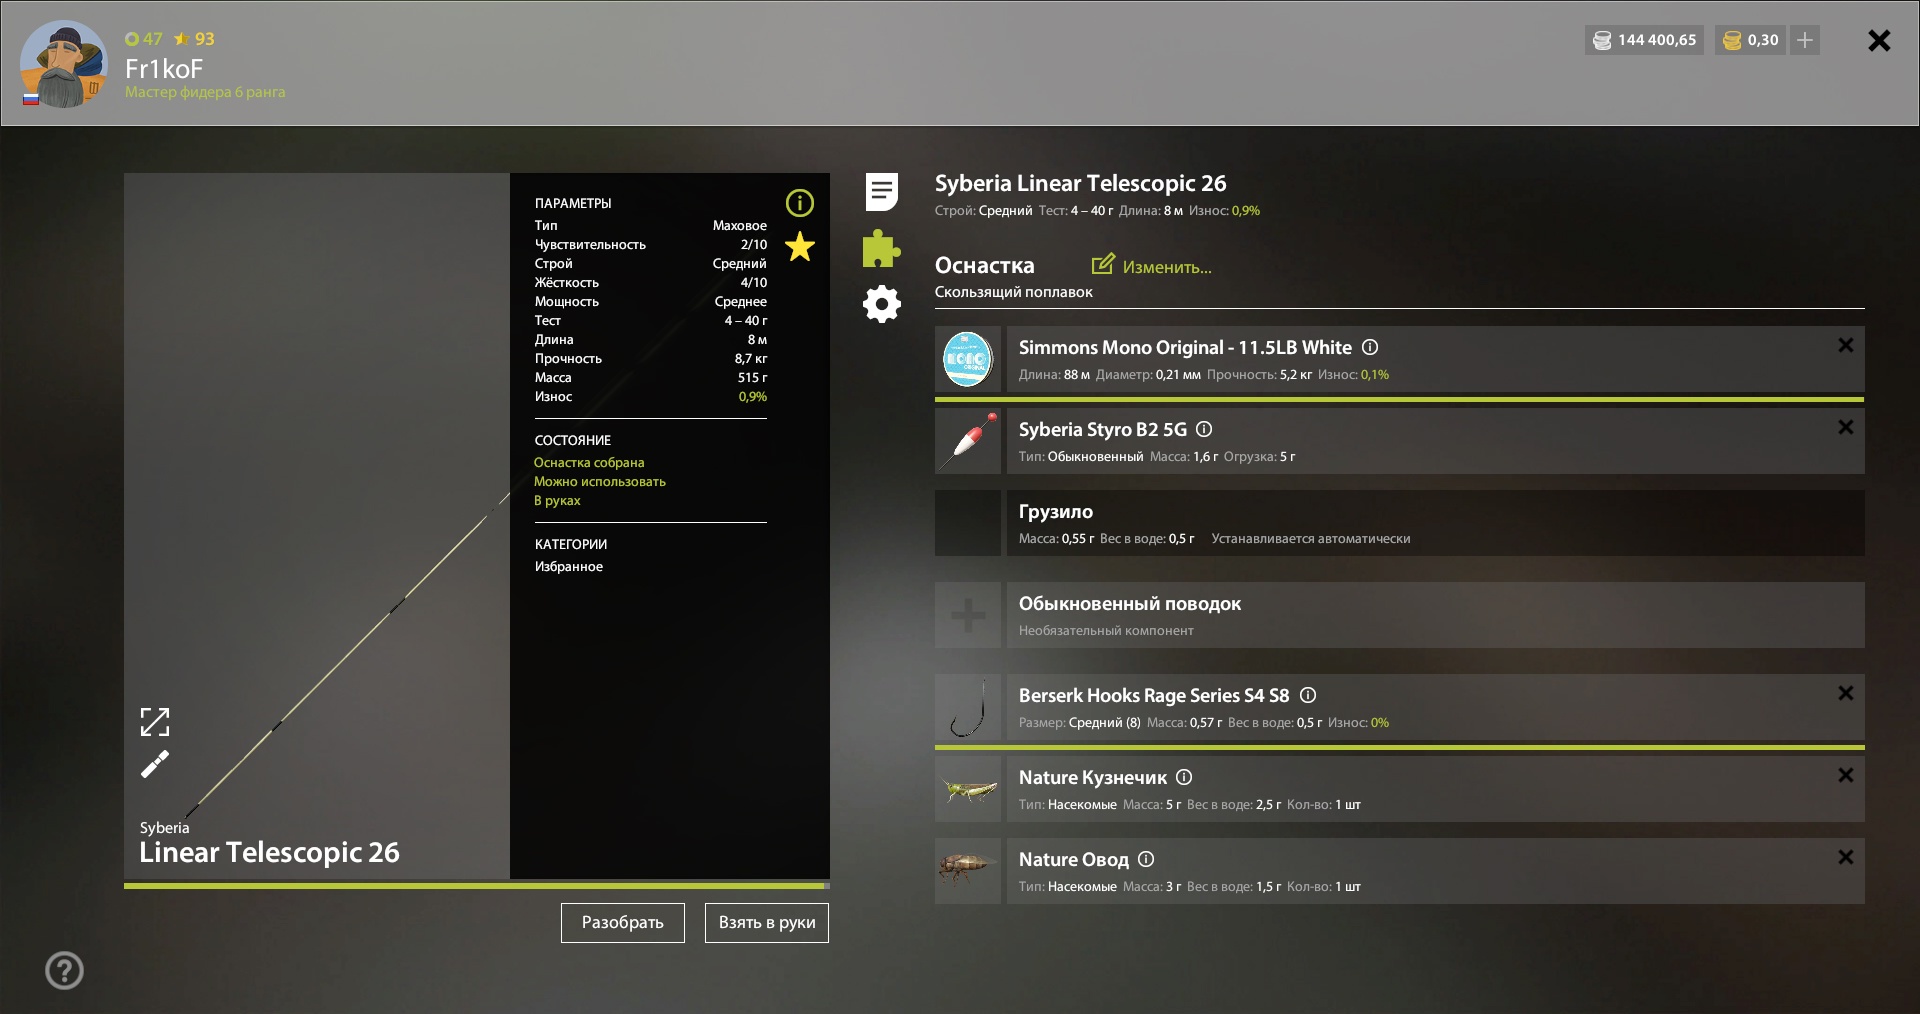Click the gadfly Овод bait thumbnail
Screen dimensions: 1920x1014
coord(968,871)
